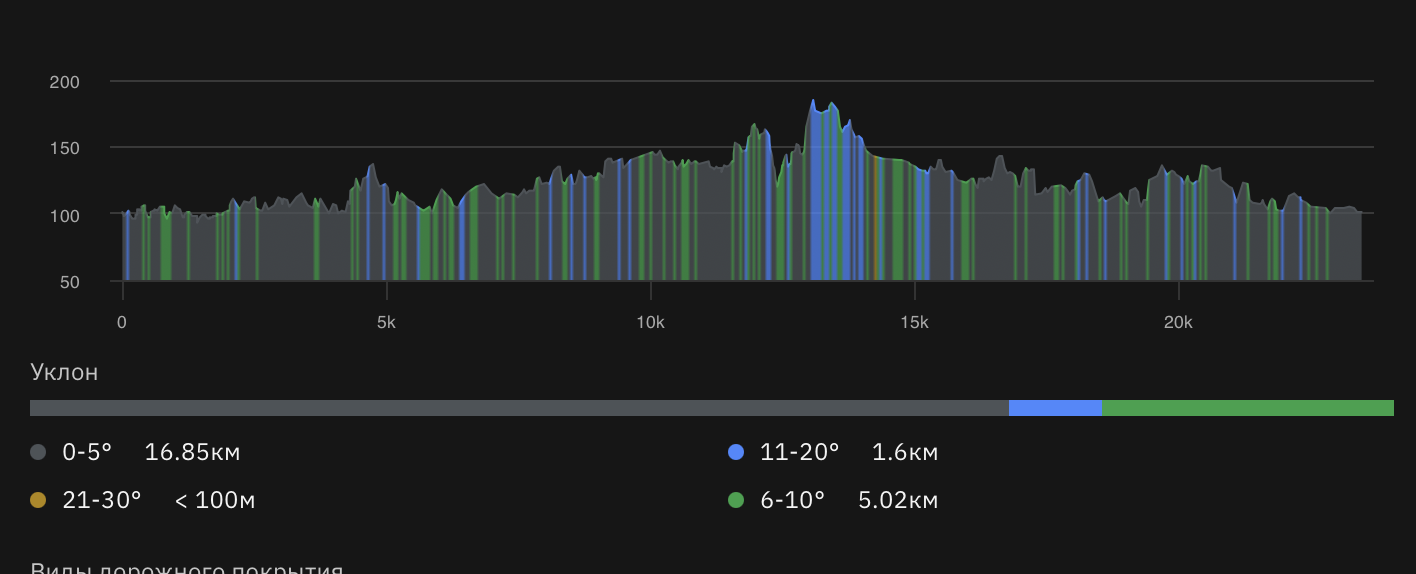Click the green segment of slope bar
Screen dimensions: 1416x574
click(1247, 408)
